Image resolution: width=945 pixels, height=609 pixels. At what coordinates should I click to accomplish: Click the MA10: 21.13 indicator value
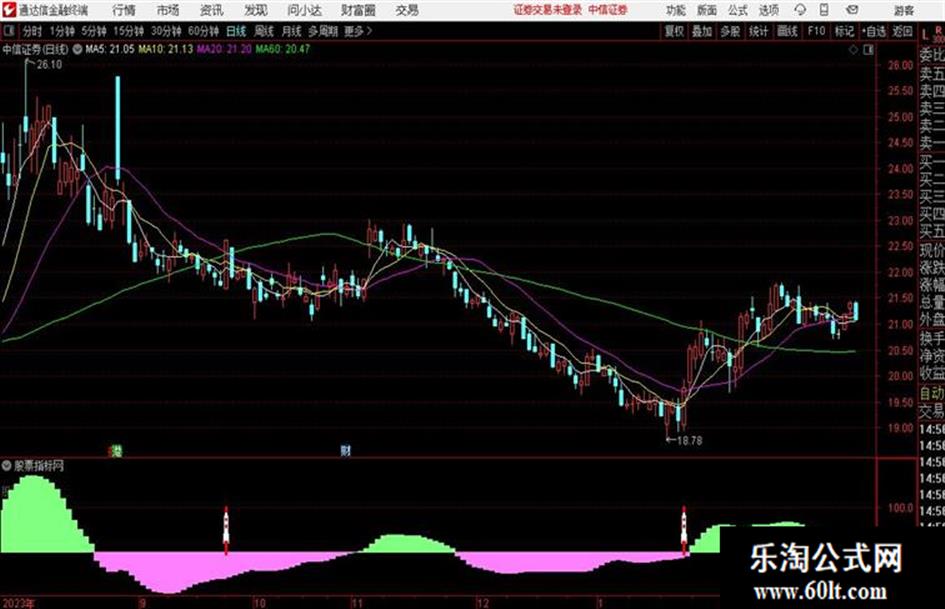[x=166, y=49]
